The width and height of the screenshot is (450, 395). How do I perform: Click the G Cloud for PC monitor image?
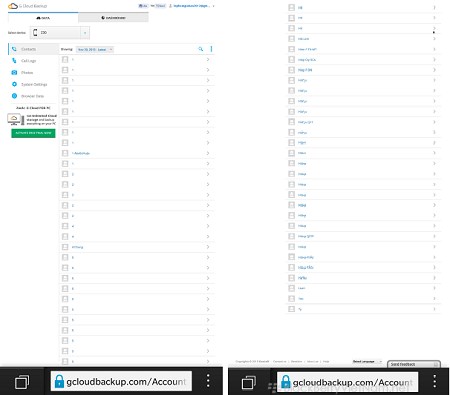(x=15, y=119)
